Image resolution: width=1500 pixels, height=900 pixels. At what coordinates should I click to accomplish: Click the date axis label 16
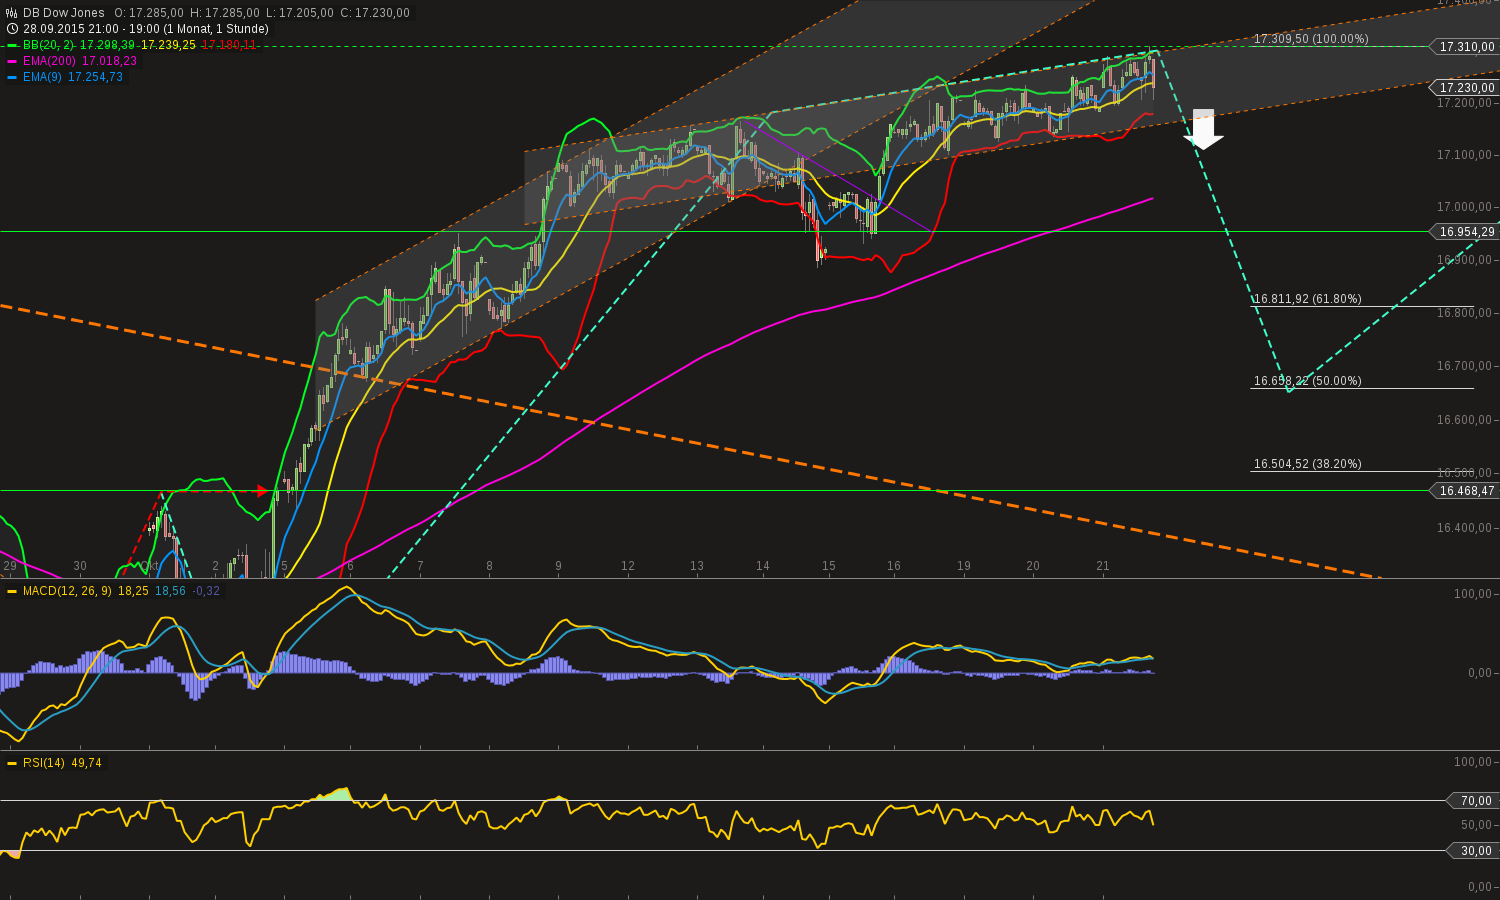click(894, 566)
